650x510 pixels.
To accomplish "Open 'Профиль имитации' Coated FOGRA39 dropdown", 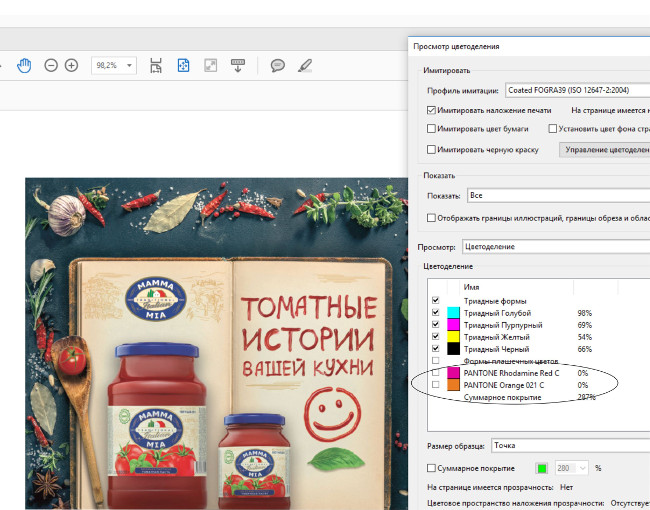I will (x=577, y=90).
